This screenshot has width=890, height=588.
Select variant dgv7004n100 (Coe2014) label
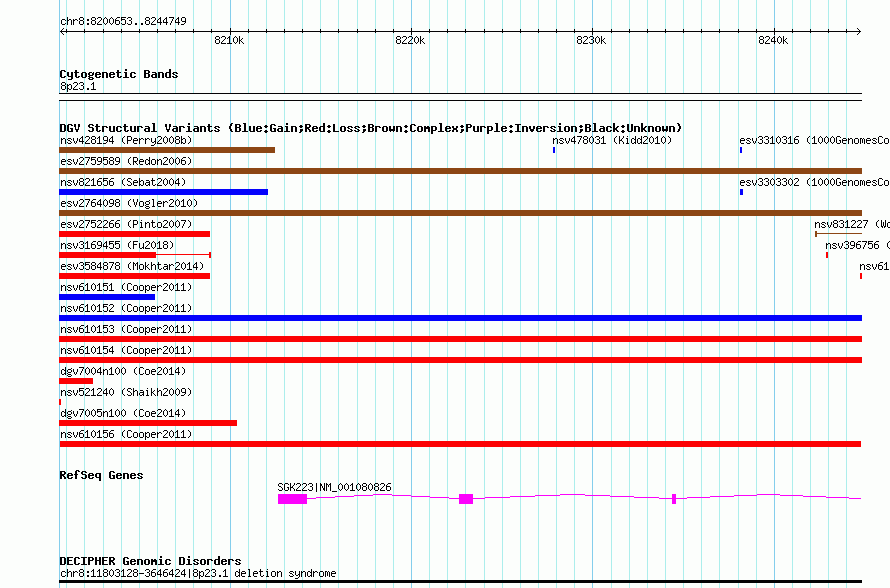[123, 371]
